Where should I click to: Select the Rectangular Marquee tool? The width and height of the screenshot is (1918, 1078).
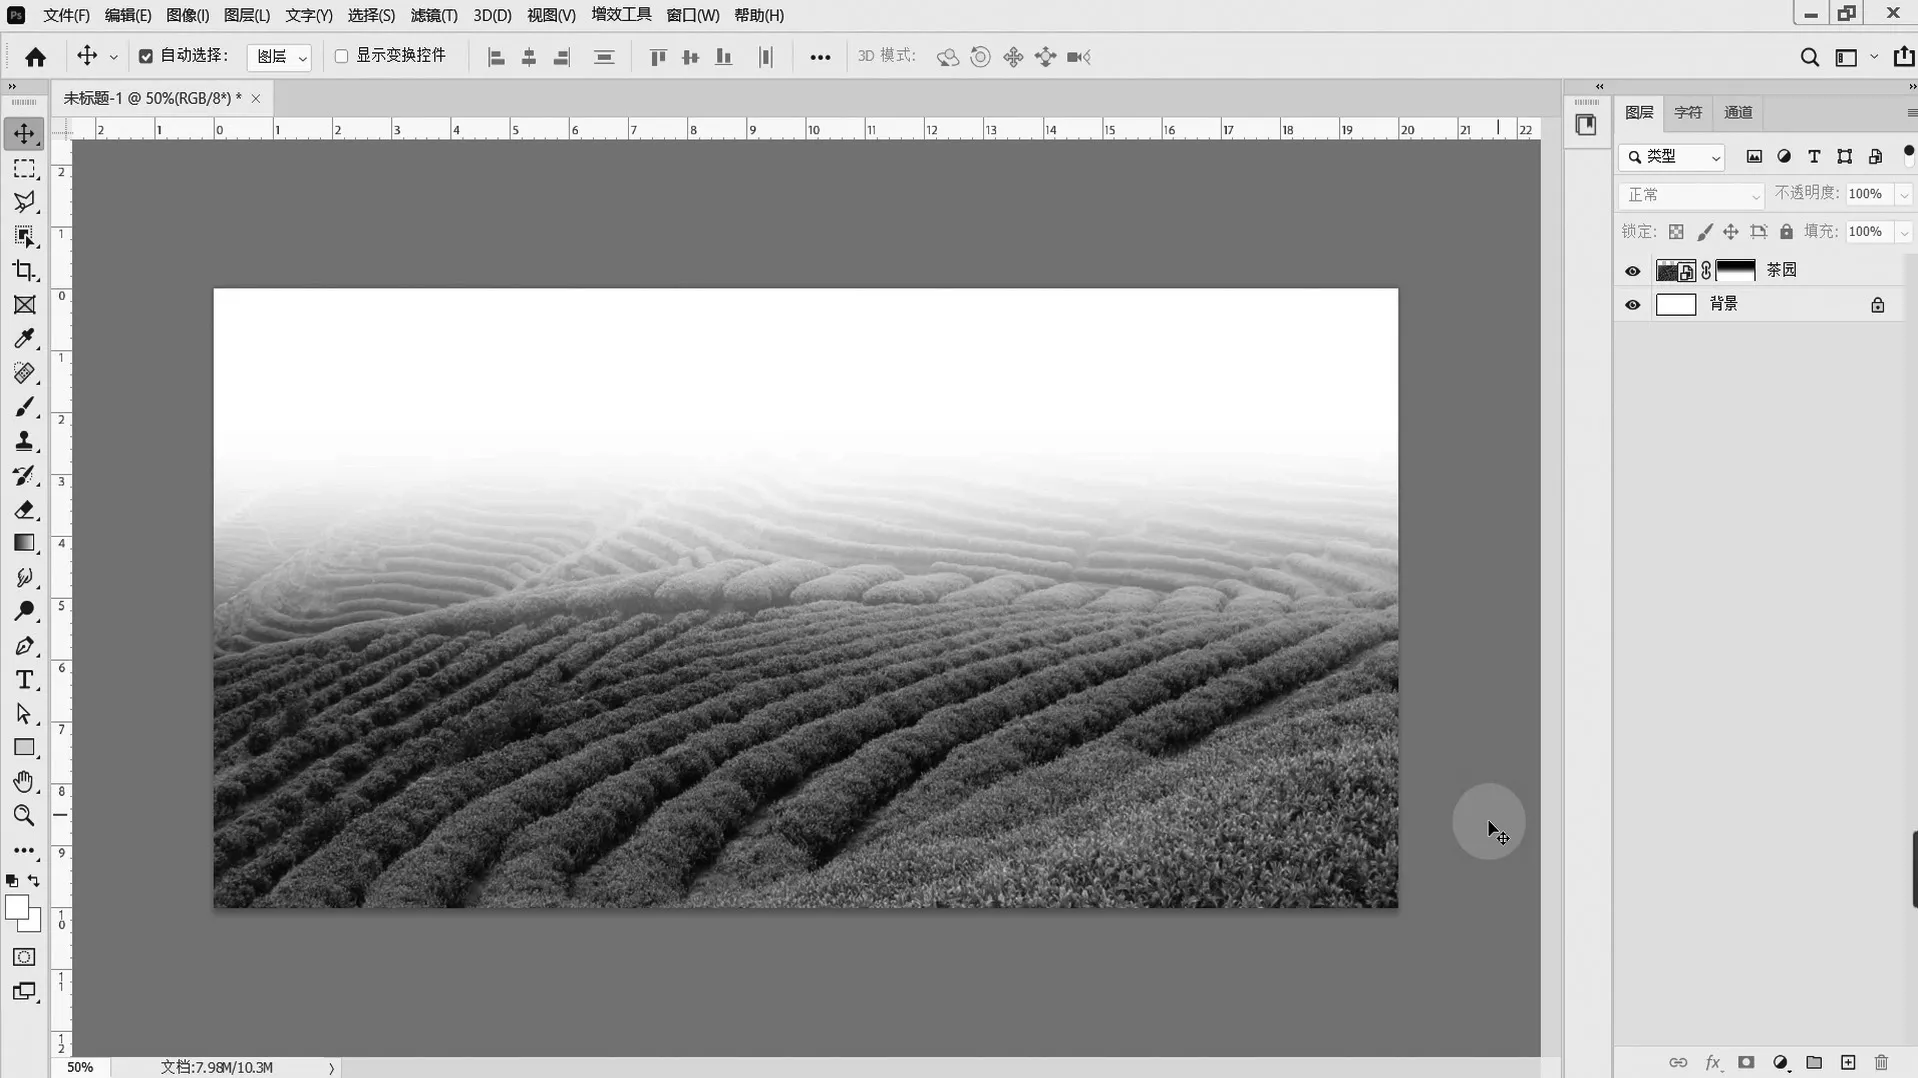(x=24, y=168)
